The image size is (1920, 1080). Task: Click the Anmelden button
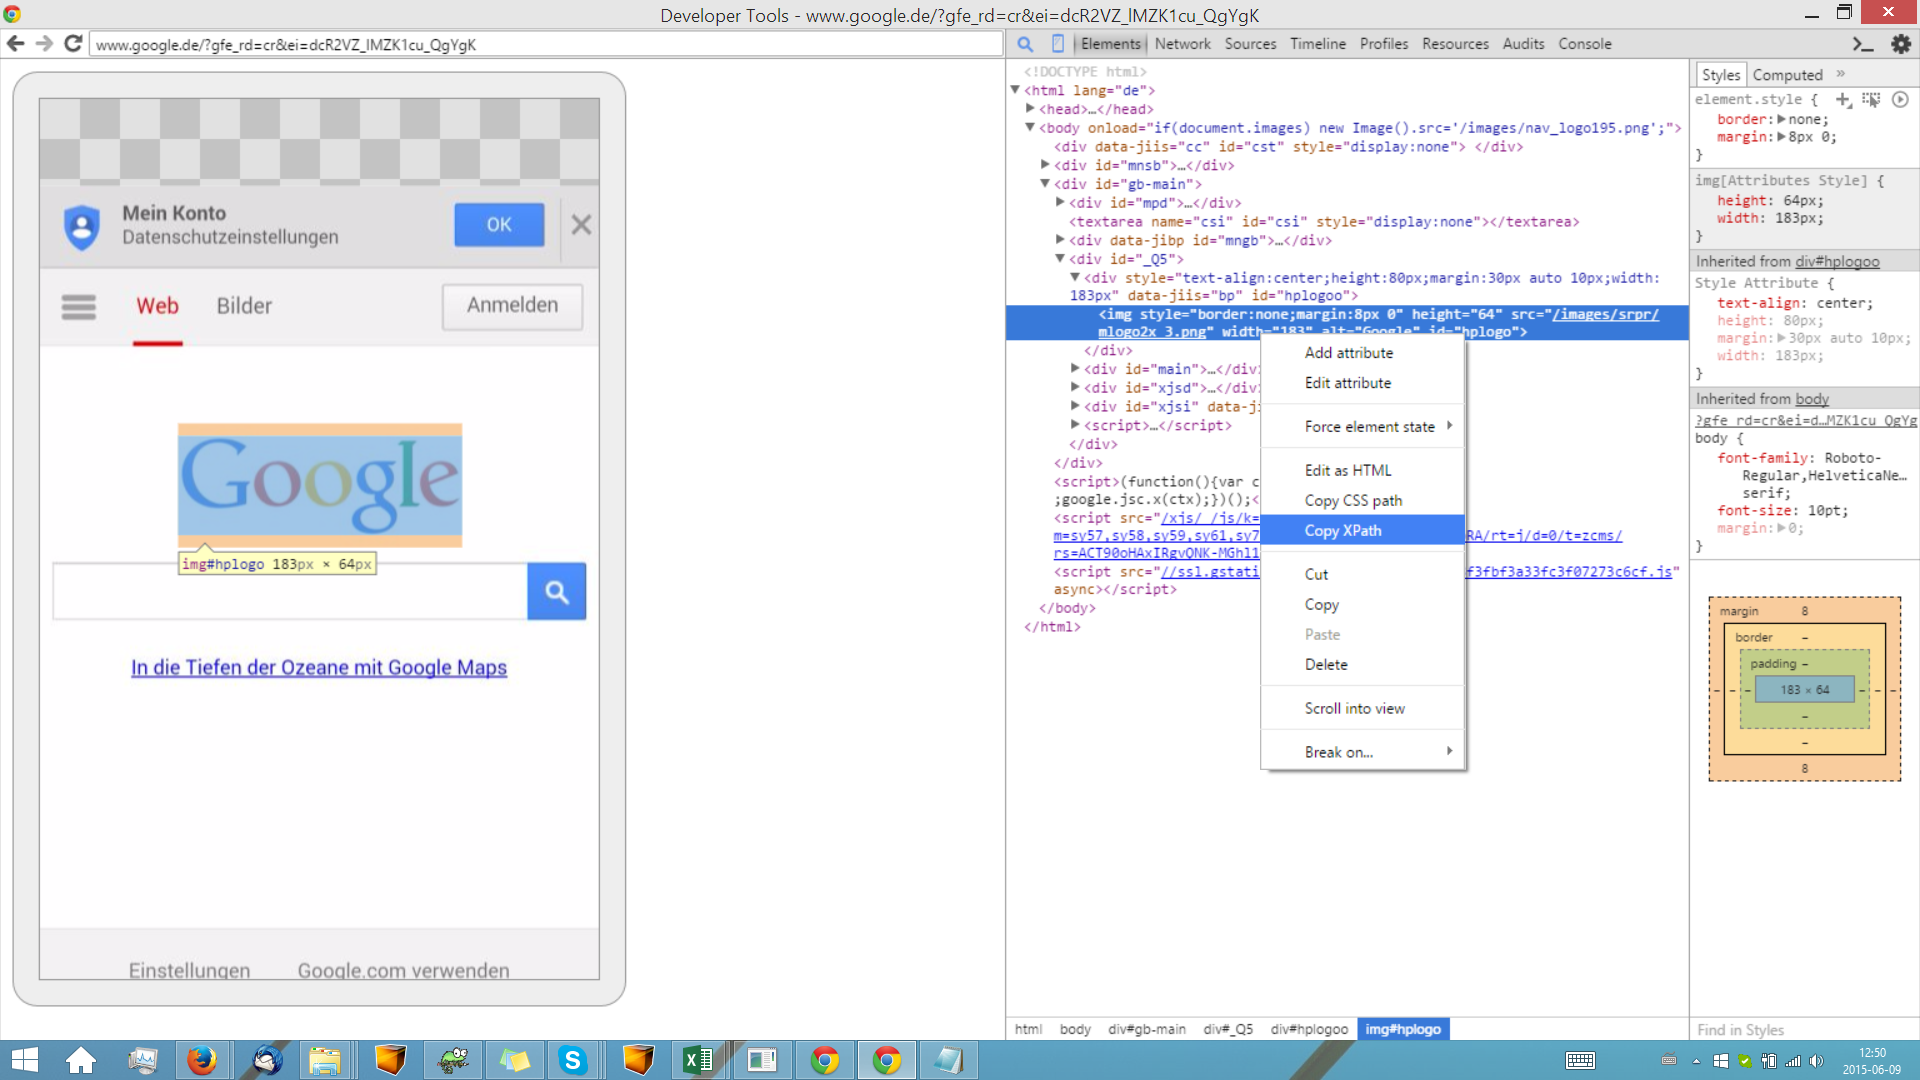point(513,306)
